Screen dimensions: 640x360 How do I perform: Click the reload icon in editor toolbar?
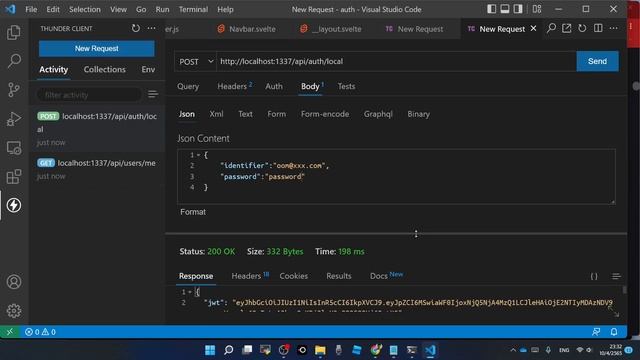coord(582,28)
